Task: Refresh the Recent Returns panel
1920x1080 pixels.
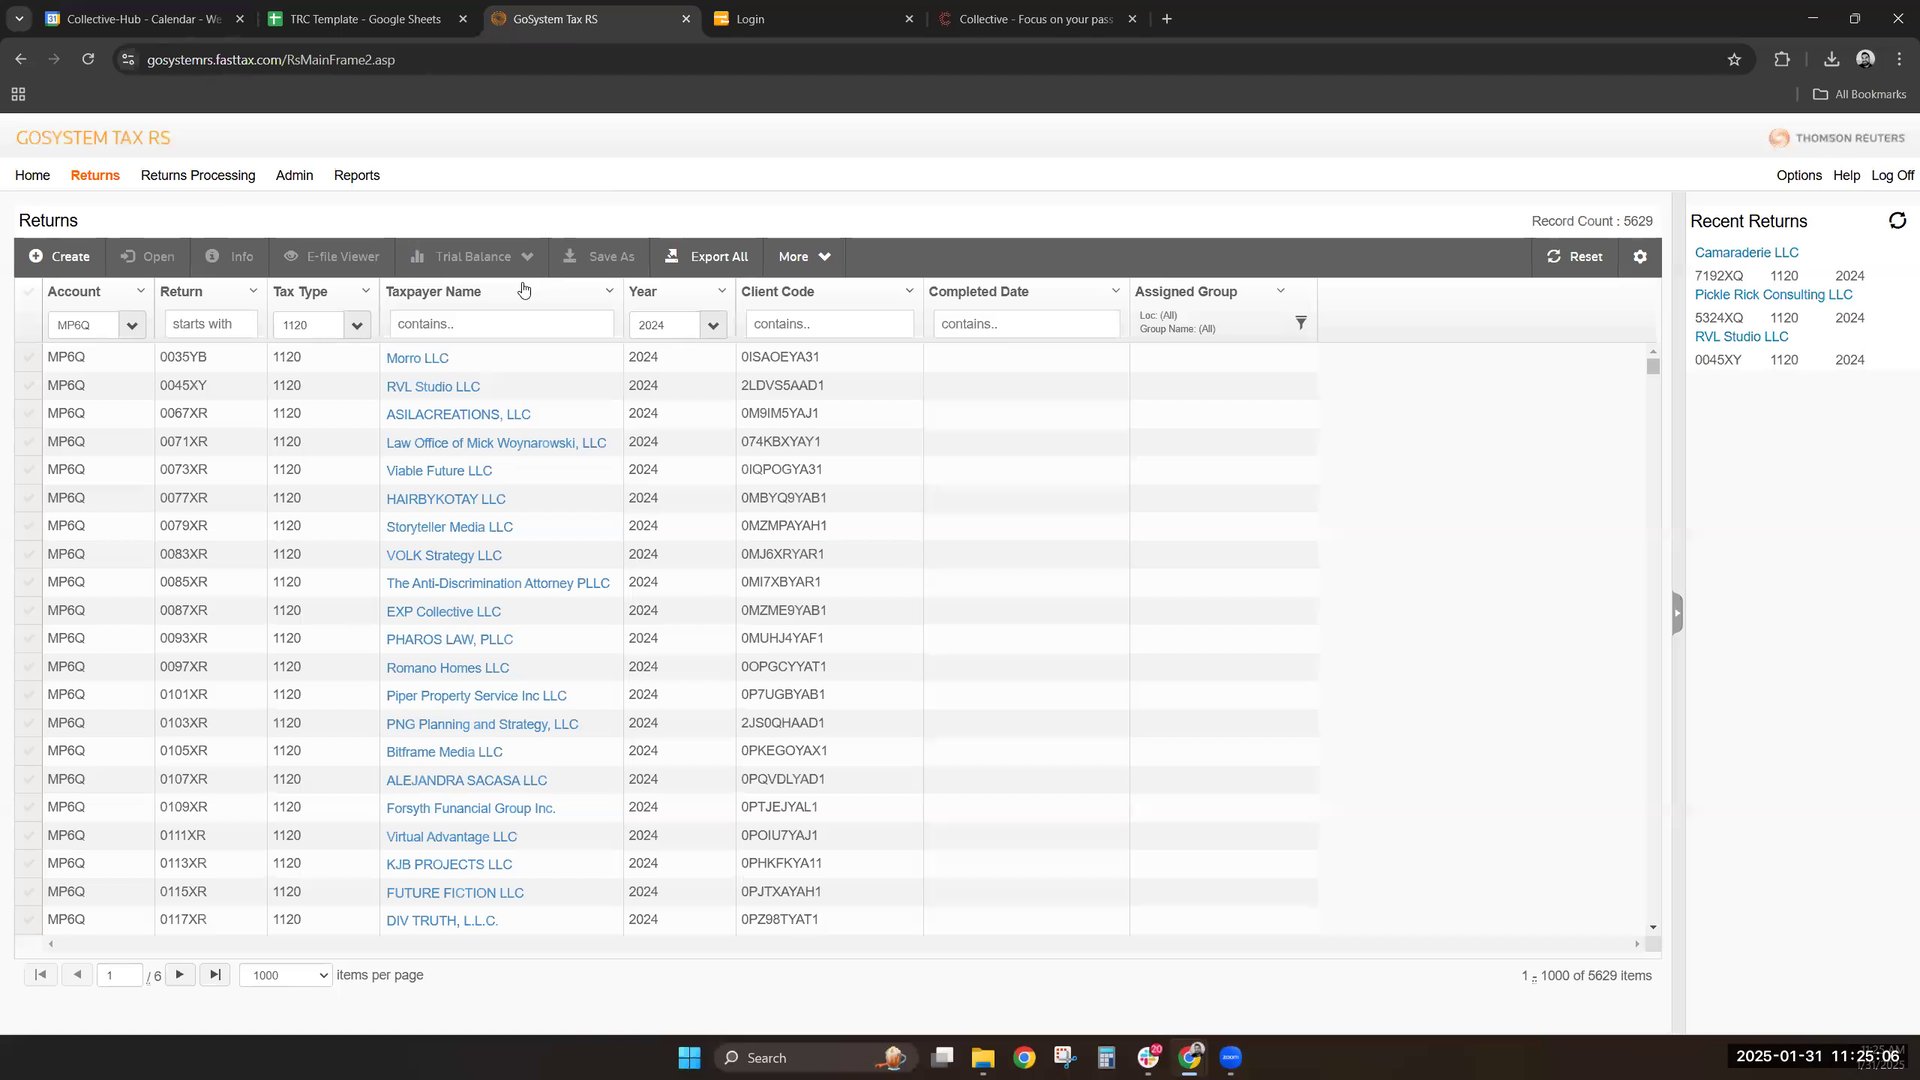Action: [x=1897, y=221]
